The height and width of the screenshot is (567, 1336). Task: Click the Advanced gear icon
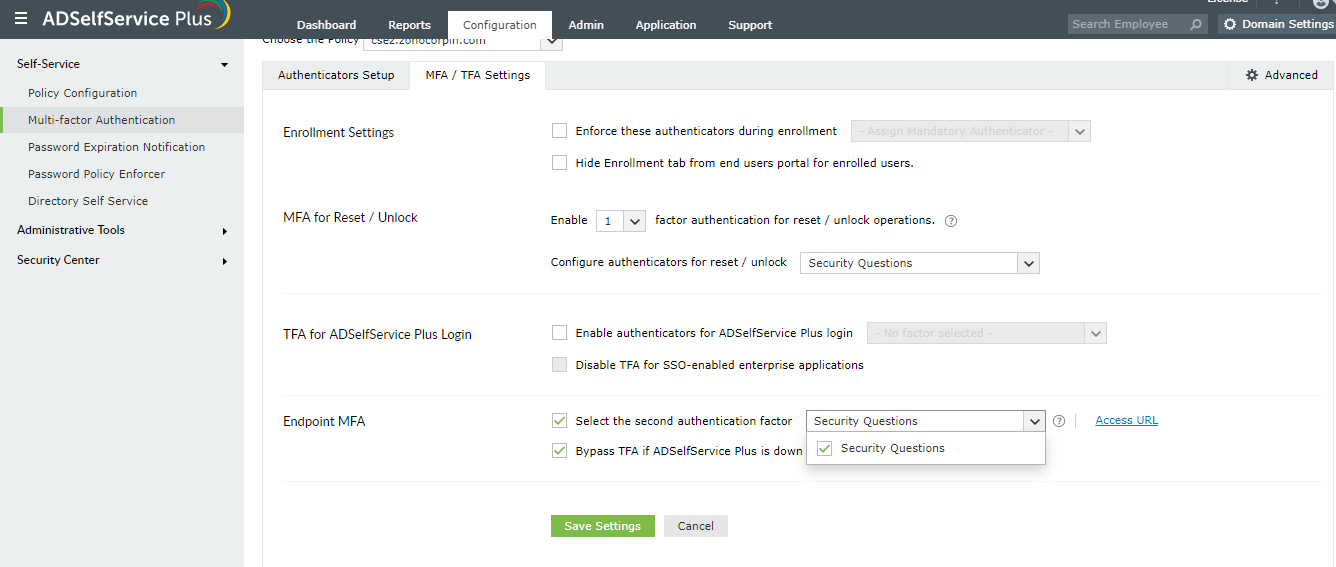pyautogui.click(x=1252, y=75)
